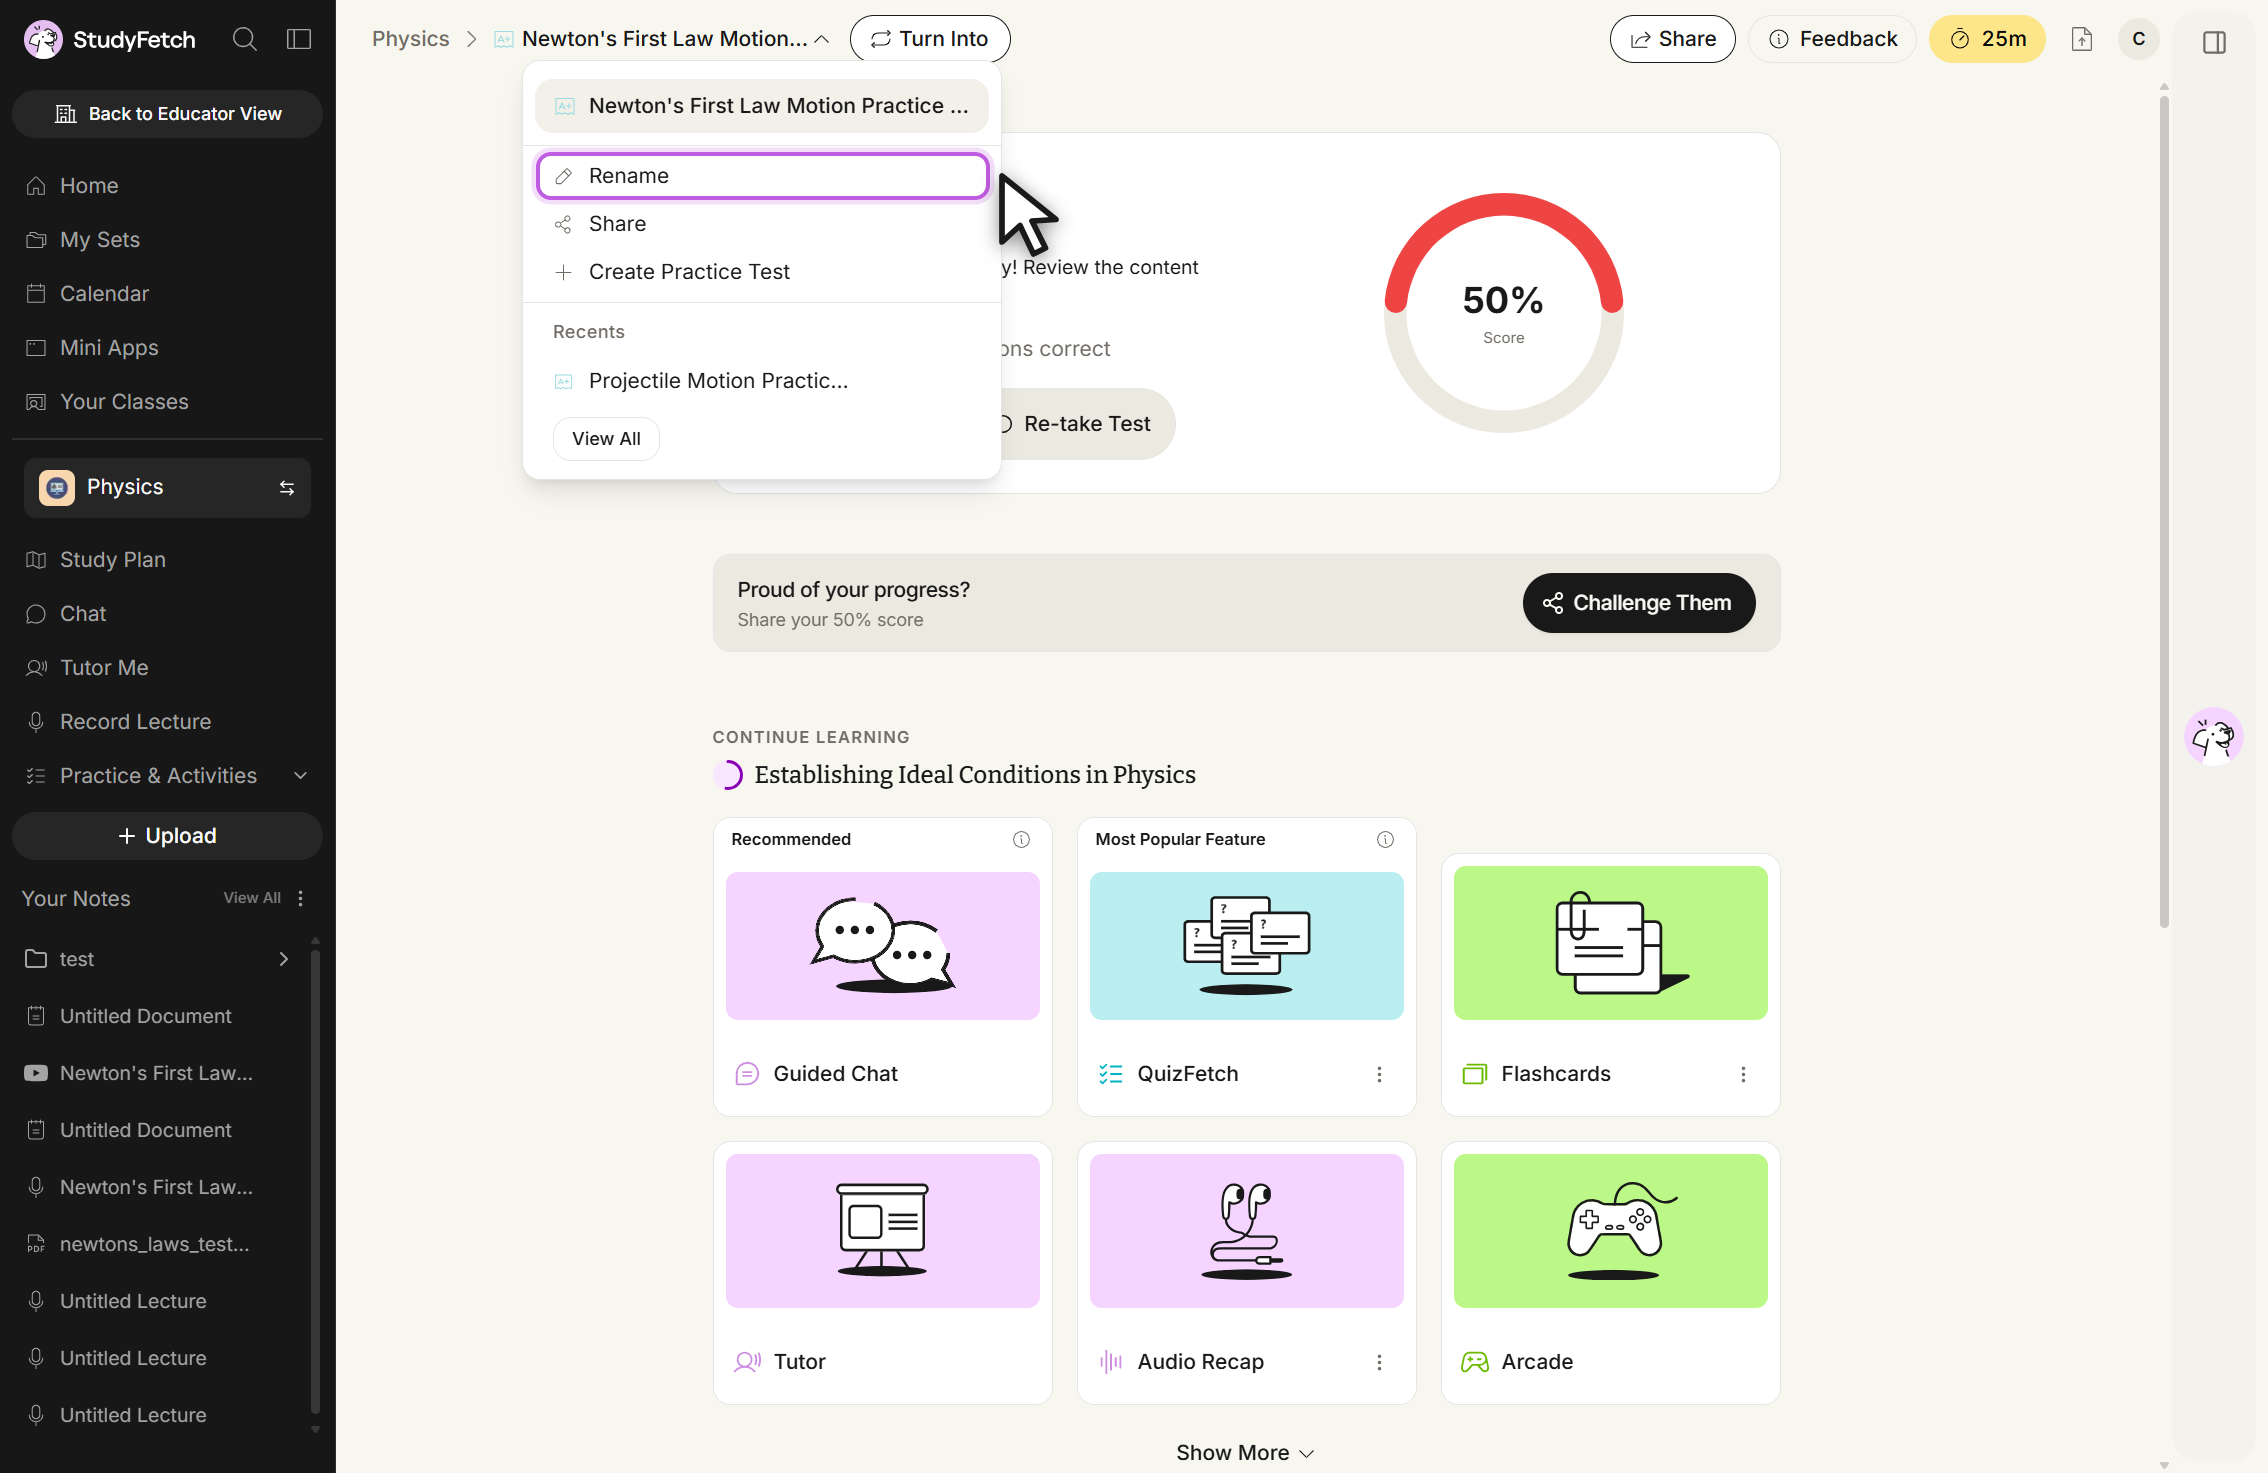Click the StudyFetch logo icon
Screen dimensions: 2268x1473
(x=42, y=39)
